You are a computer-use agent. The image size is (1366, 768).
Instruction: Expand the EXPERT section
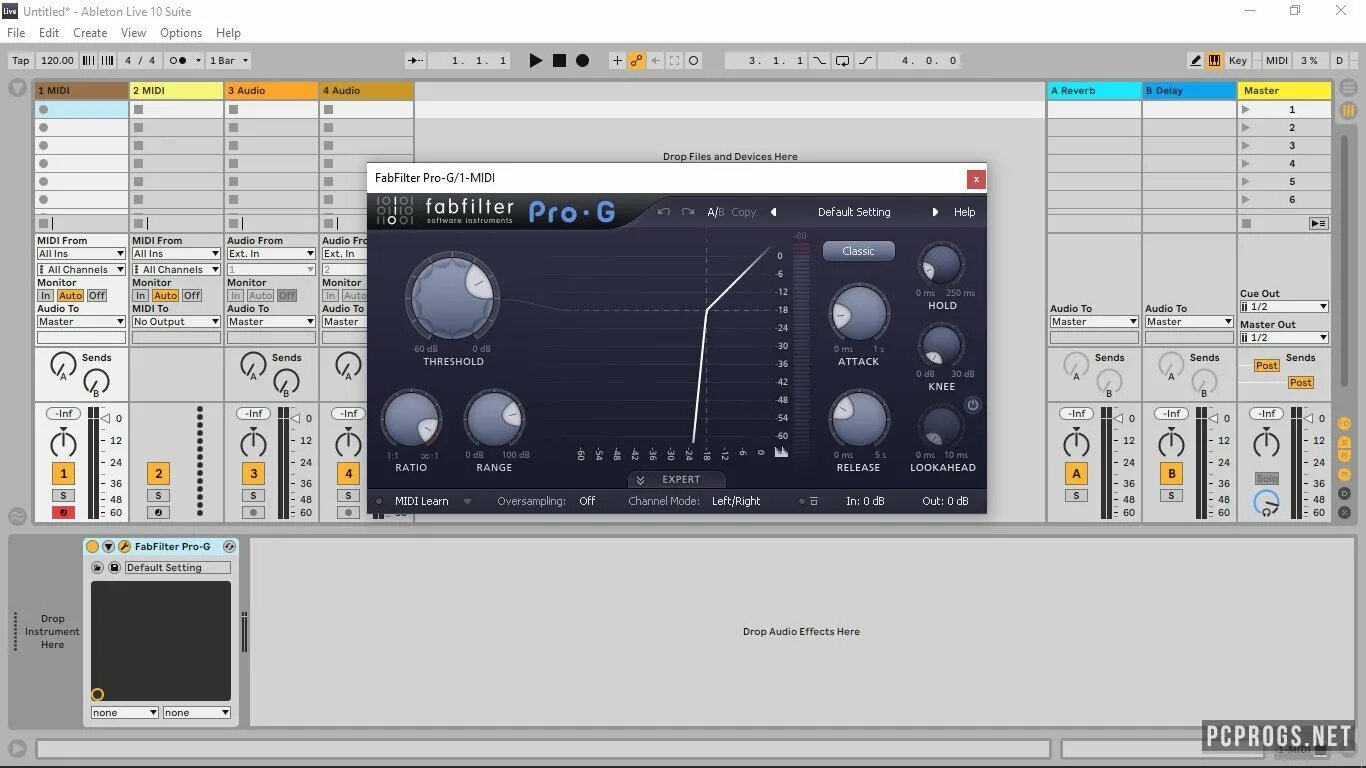678,480
